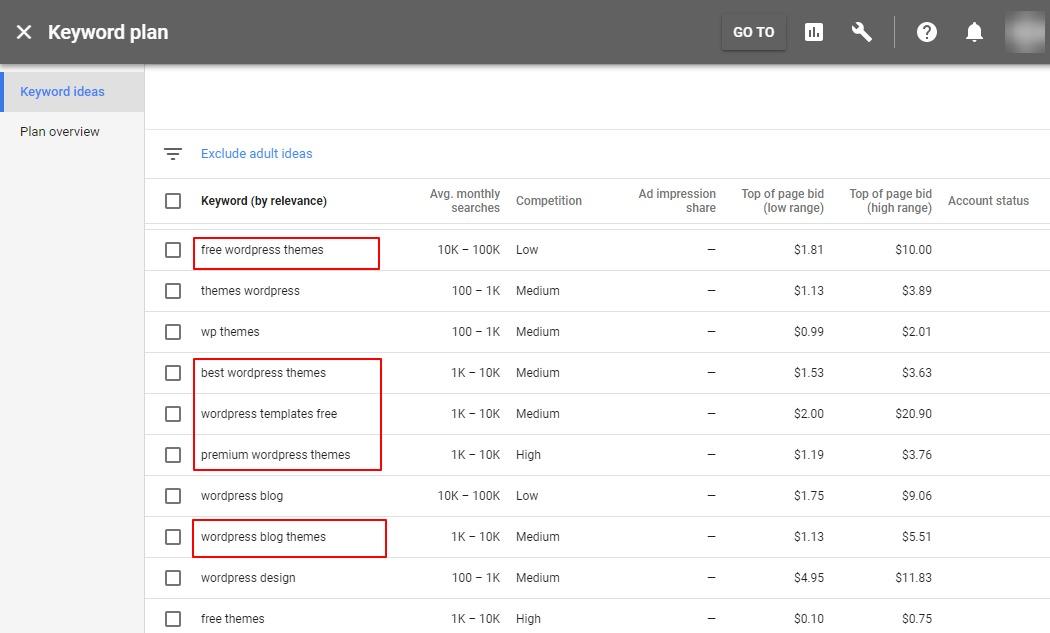1050x633 pixels.
Task: Click the 'wordpress design' keyword text
Action: coord(248,577)
